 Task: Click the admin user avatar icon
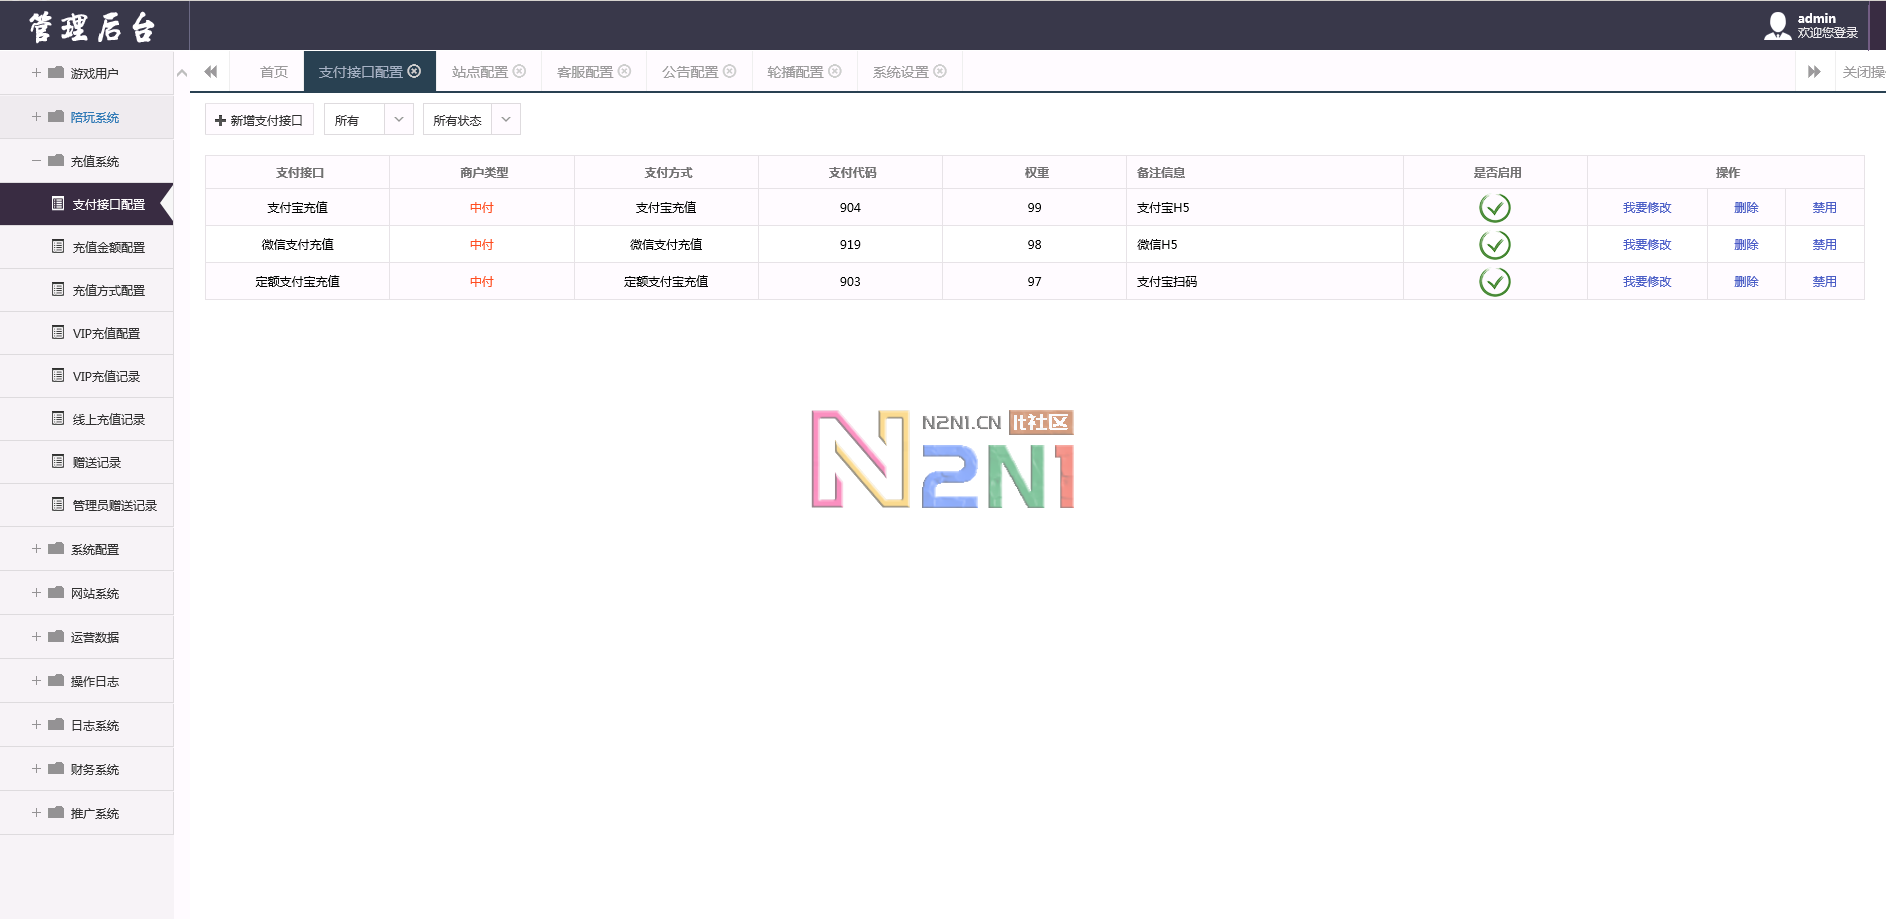1777,26
